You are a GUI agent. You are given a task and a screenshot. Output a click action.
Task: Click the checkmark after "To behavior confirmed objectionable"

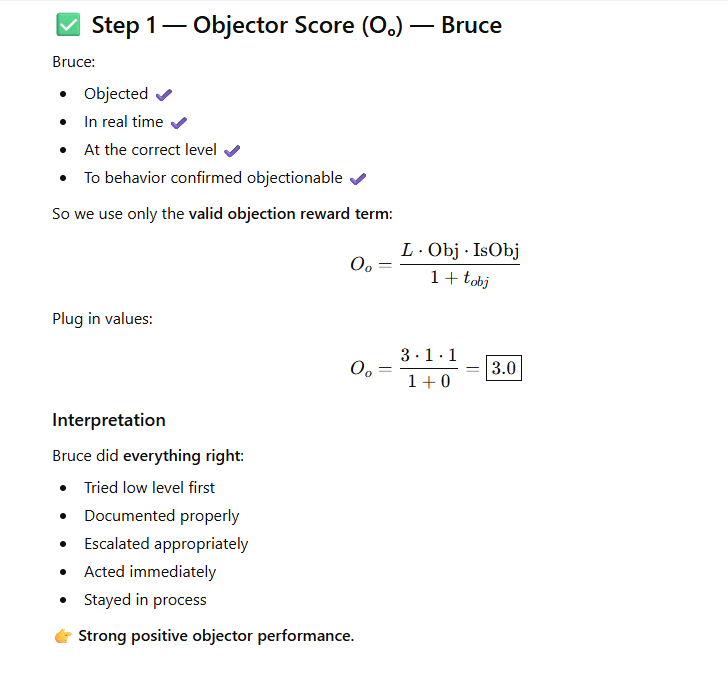(x=358, y=178)
